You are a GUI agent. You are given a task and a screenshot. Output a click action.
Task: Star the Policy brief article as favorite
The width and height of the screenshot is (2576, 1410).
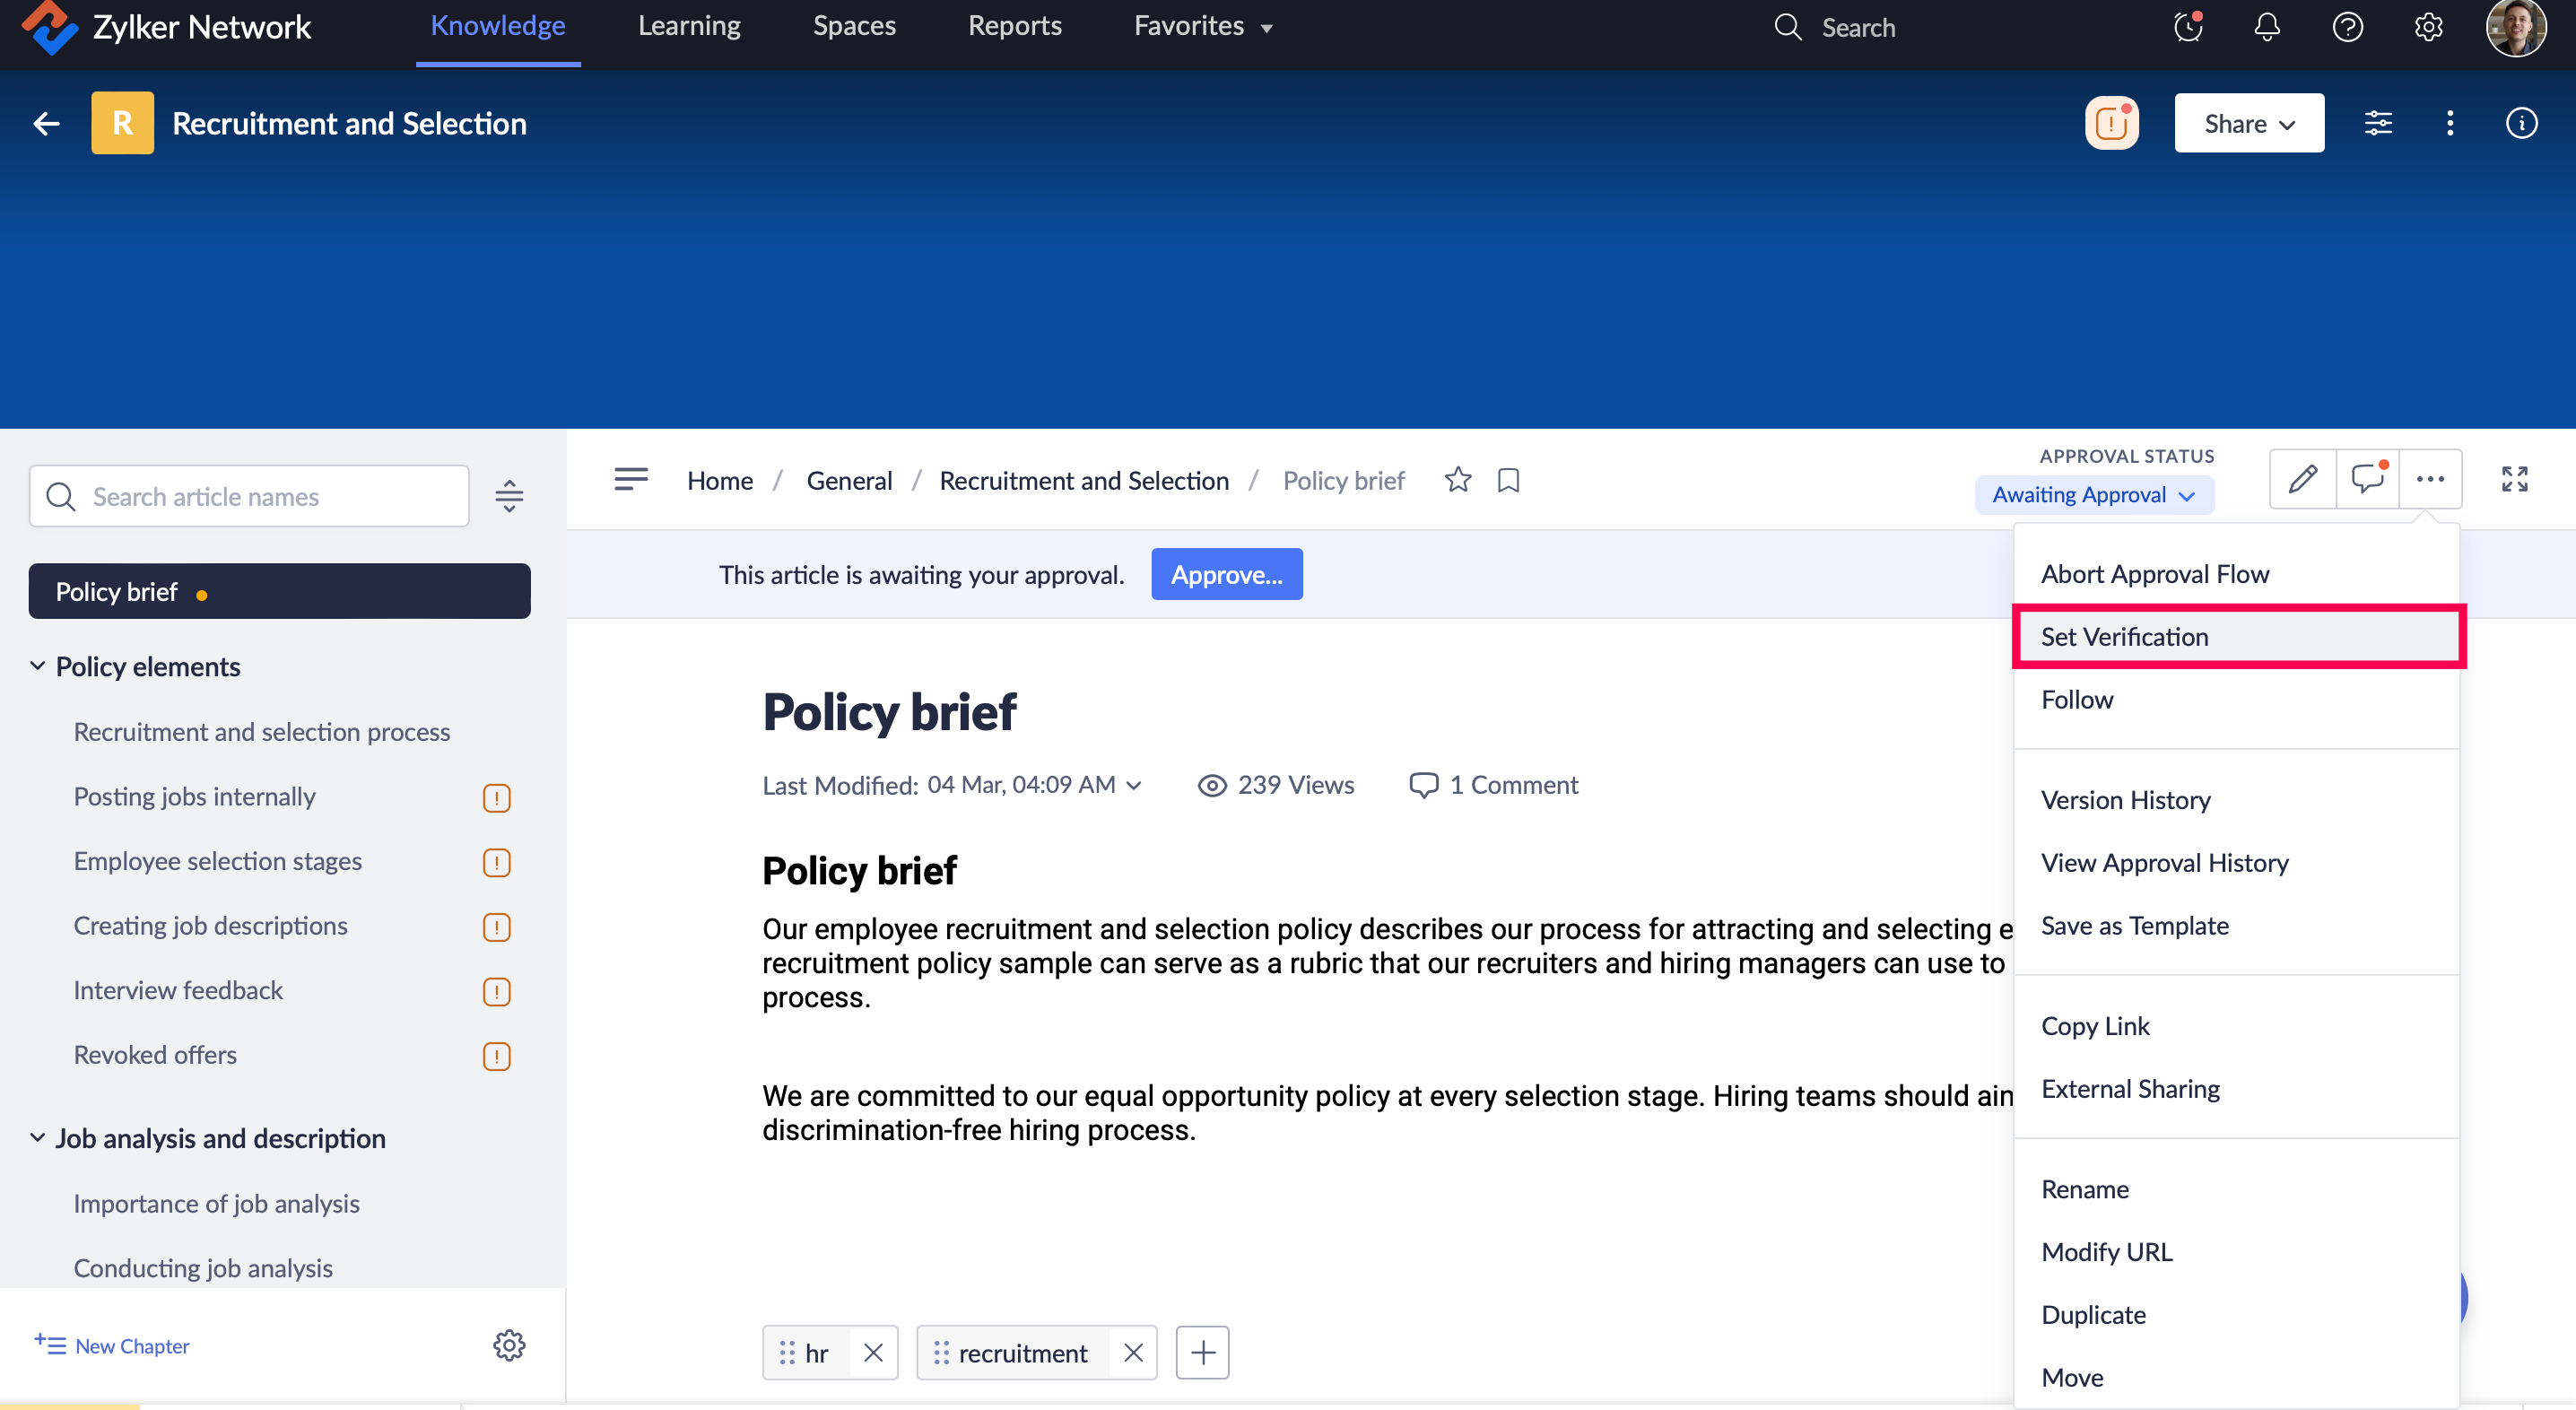click(x=1458, y=480)
